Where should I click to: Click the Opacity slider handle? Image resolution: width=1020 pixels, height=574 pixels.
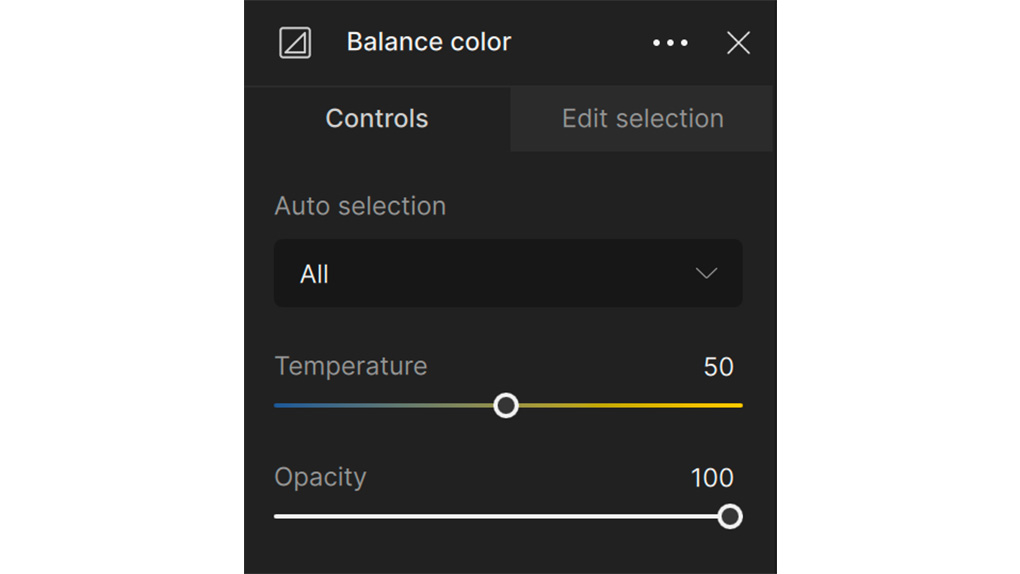[730, 517]
